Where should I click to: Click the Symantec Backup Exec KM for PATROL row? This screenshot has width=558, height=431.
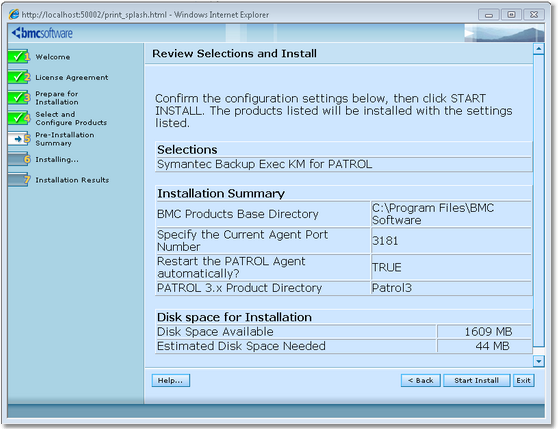tap(343, 164)
